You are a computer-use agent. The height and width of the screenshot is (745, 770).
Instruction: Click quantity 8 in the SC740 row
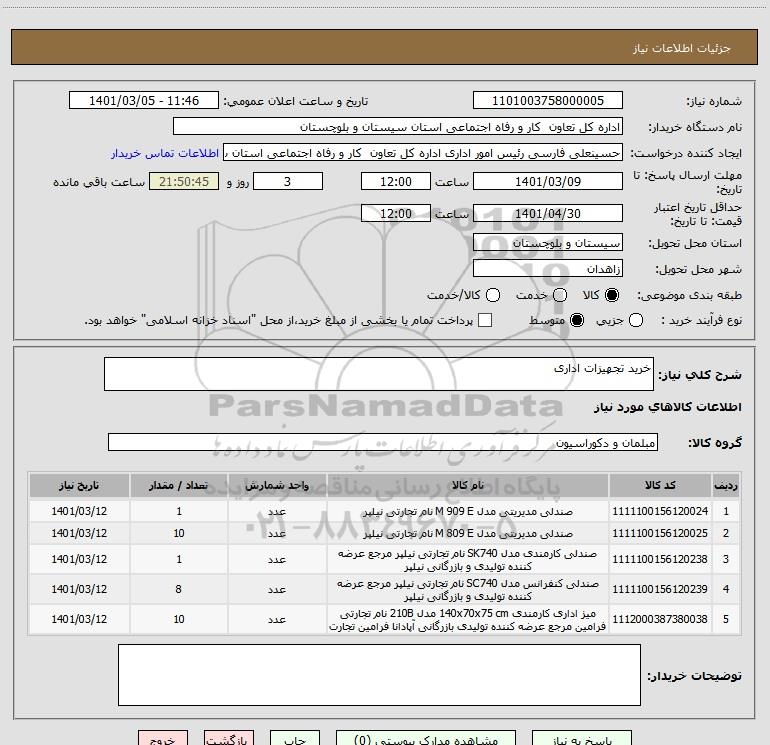[179, 589]
